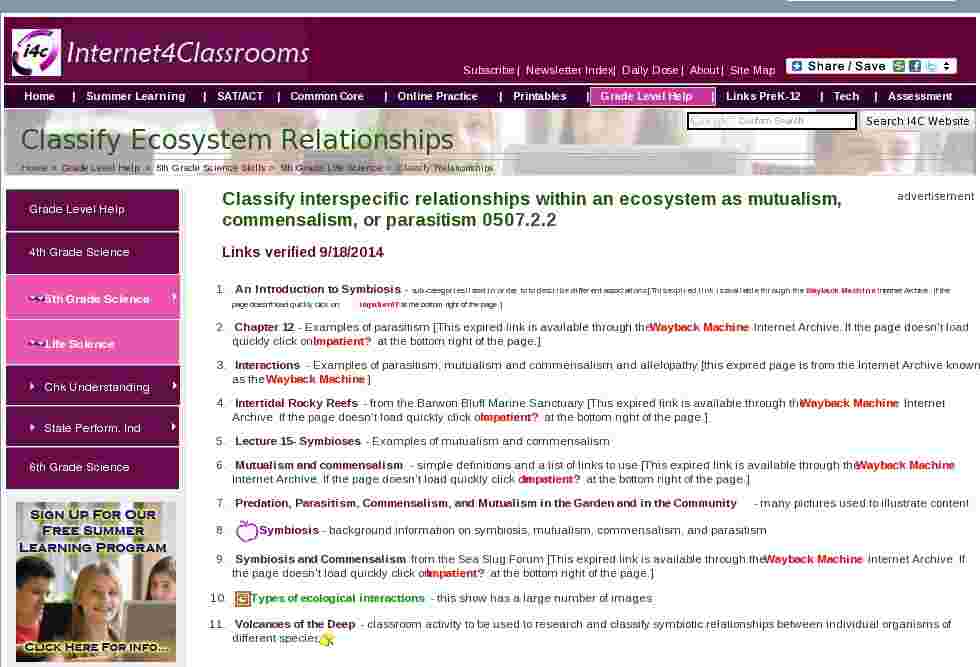Screen dimensions: 980x667
Task: Click 5th Grade Science Skills breadcrumb link
Action: click(211, 168)
